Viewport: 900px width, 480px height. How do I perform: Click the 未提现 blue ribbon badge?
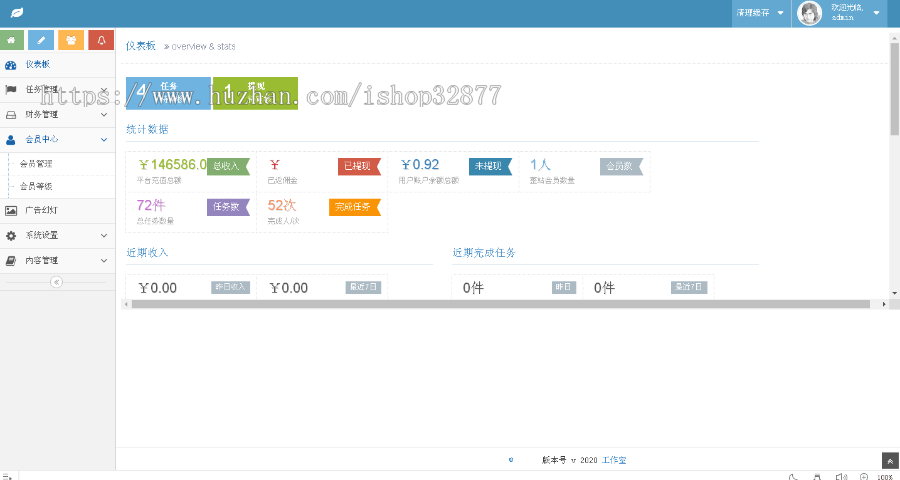tap(490, 167)
